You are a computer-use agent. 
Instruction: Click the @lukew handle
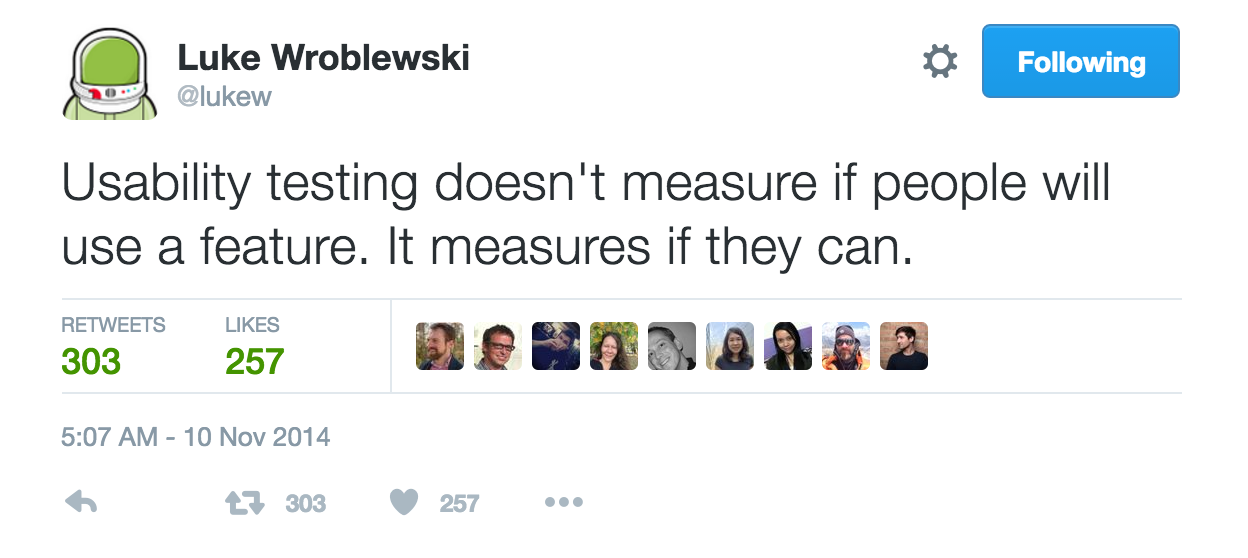(x=224, y=96)
